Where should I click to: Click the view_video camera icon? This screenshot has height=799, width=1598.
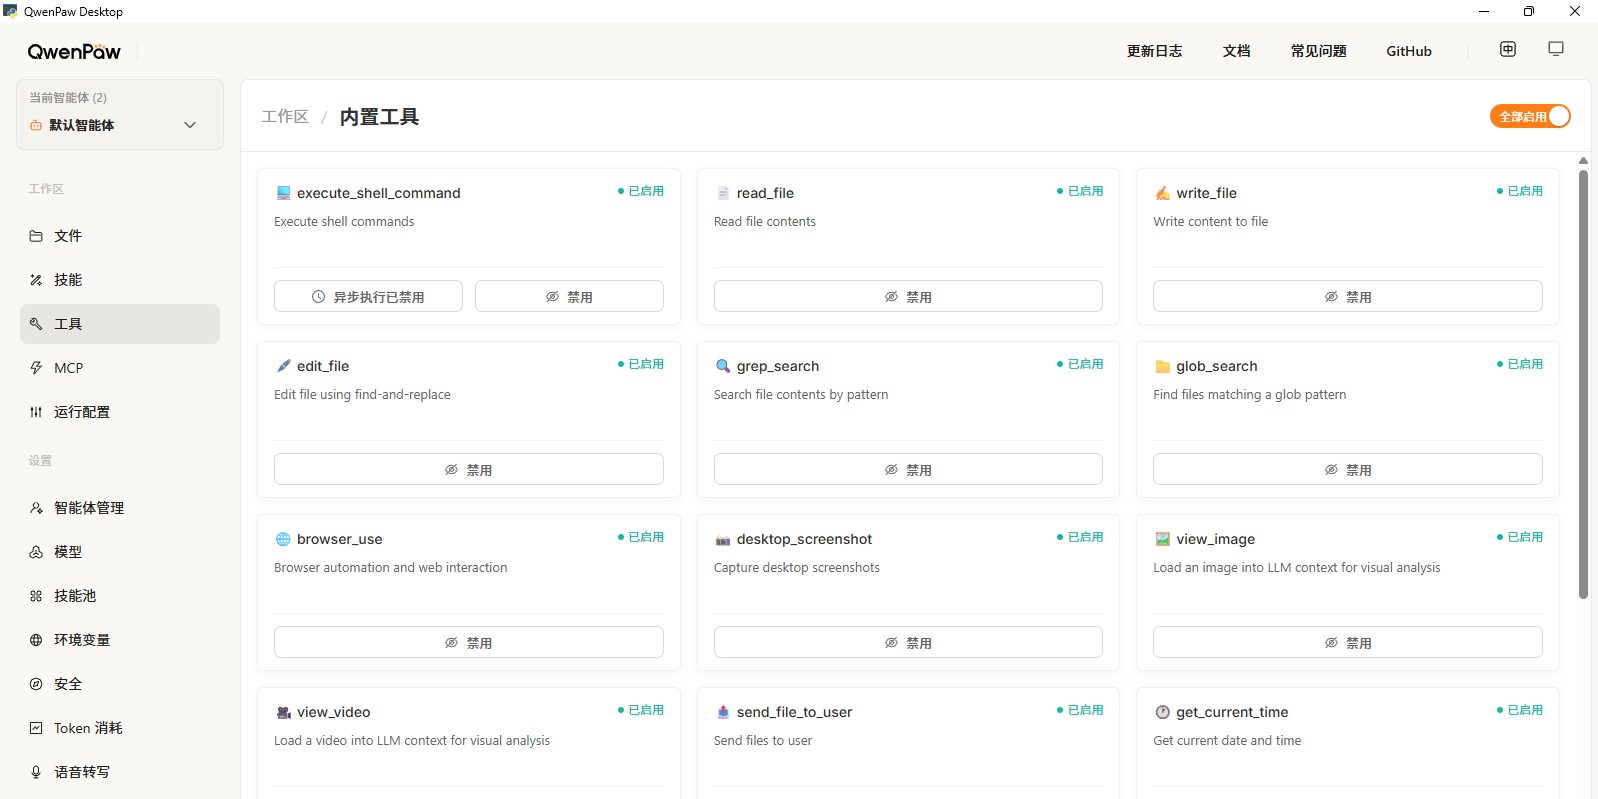click(x=283, y=712)
